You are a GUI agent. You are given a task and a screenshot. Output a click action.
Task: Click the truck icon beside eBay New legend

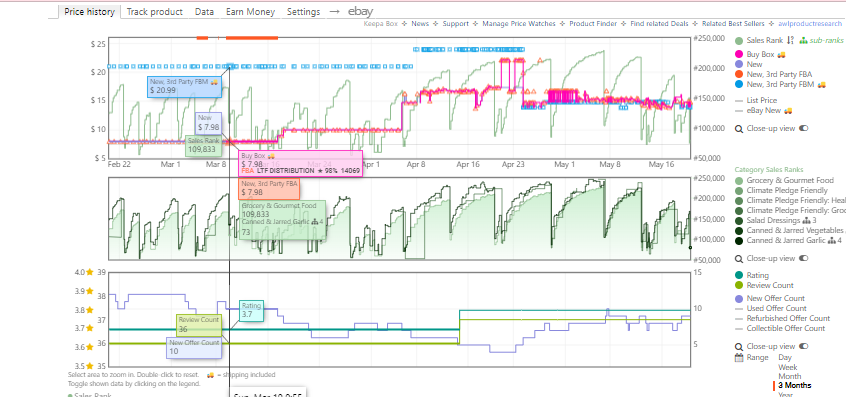click(788, 111)
